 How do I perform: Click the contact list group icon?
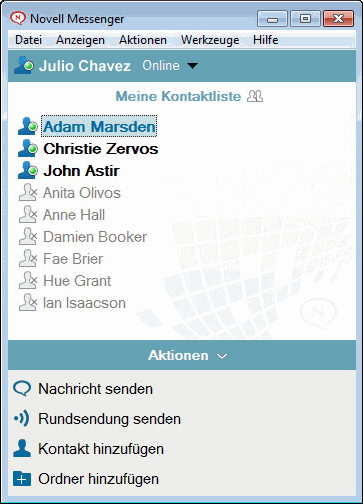pyautogui.click(x=255, y=96)
